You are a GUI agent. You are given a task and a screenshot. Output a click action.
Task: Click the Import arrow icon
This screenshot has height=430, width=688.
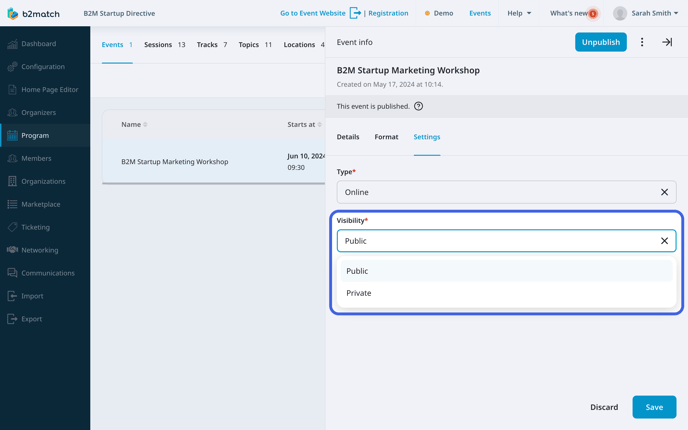pos(12,296)
